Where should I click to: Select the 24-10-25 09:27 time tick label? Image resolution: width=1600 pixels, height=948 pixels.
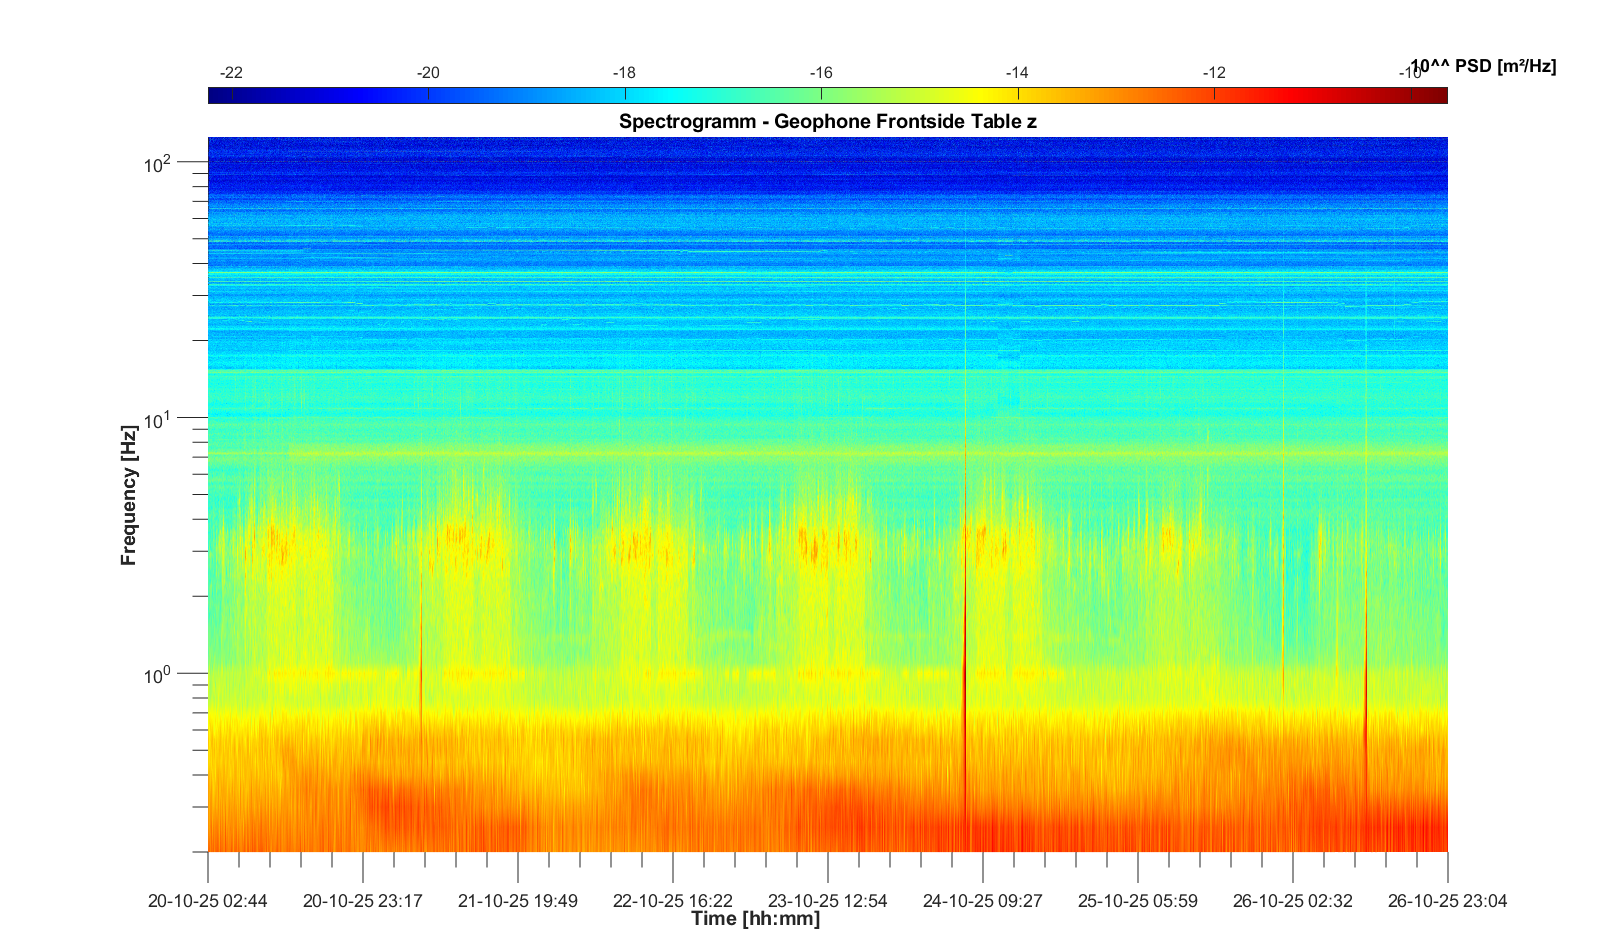coord(982,901)
